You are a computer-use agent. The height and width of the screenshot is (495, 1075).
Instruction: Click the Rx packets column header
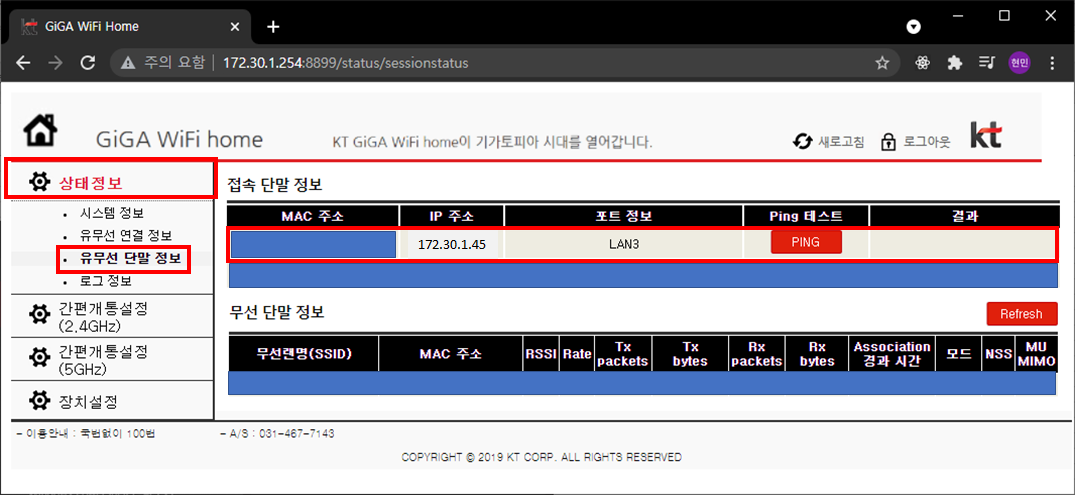pyautogui.click(x=756, y=354)
